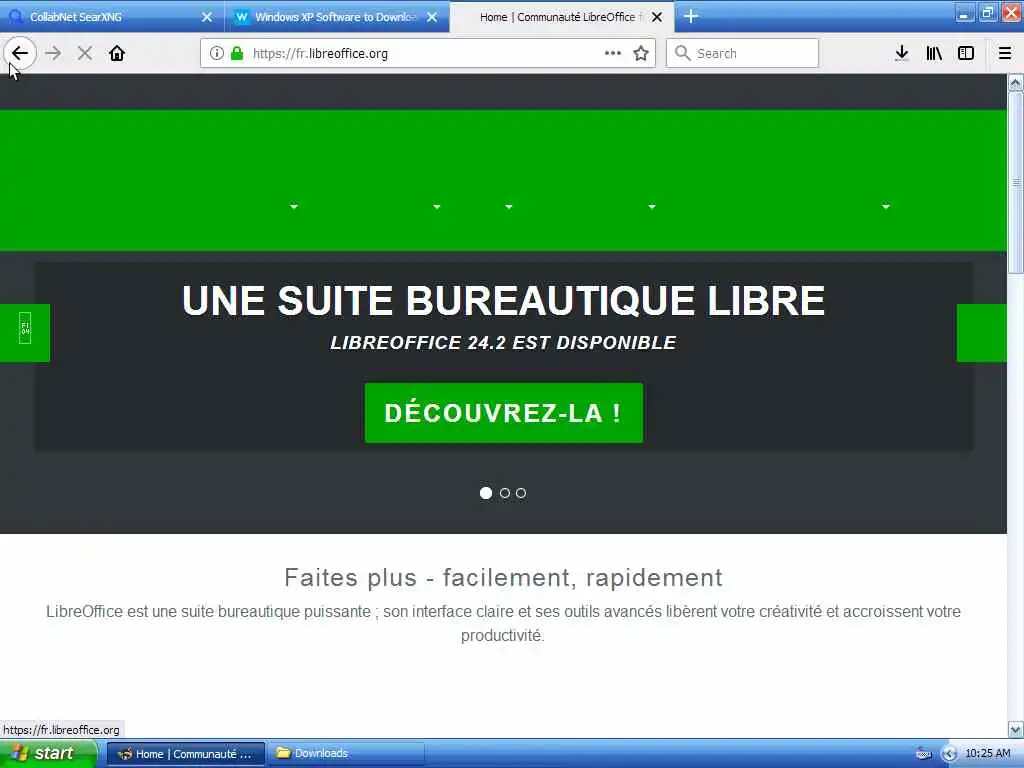Close the CollabNet SearXNG tab
Image resolution: width=1024 pixels, height=768 pixels.
pos(207,17)
